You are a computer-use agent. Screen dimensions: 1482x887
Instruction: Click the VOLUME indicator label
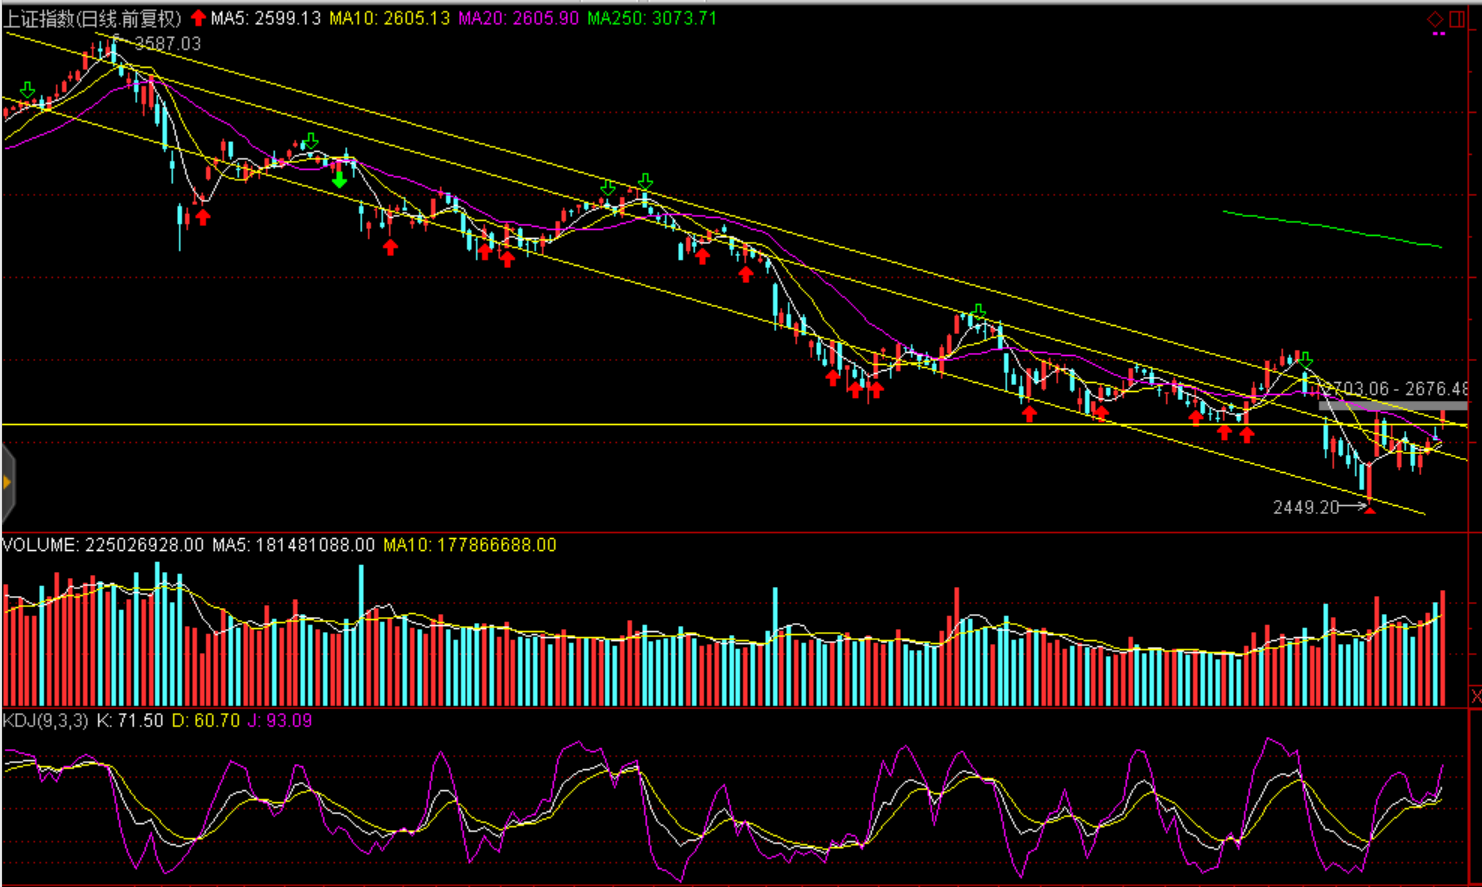click(103, 545)
